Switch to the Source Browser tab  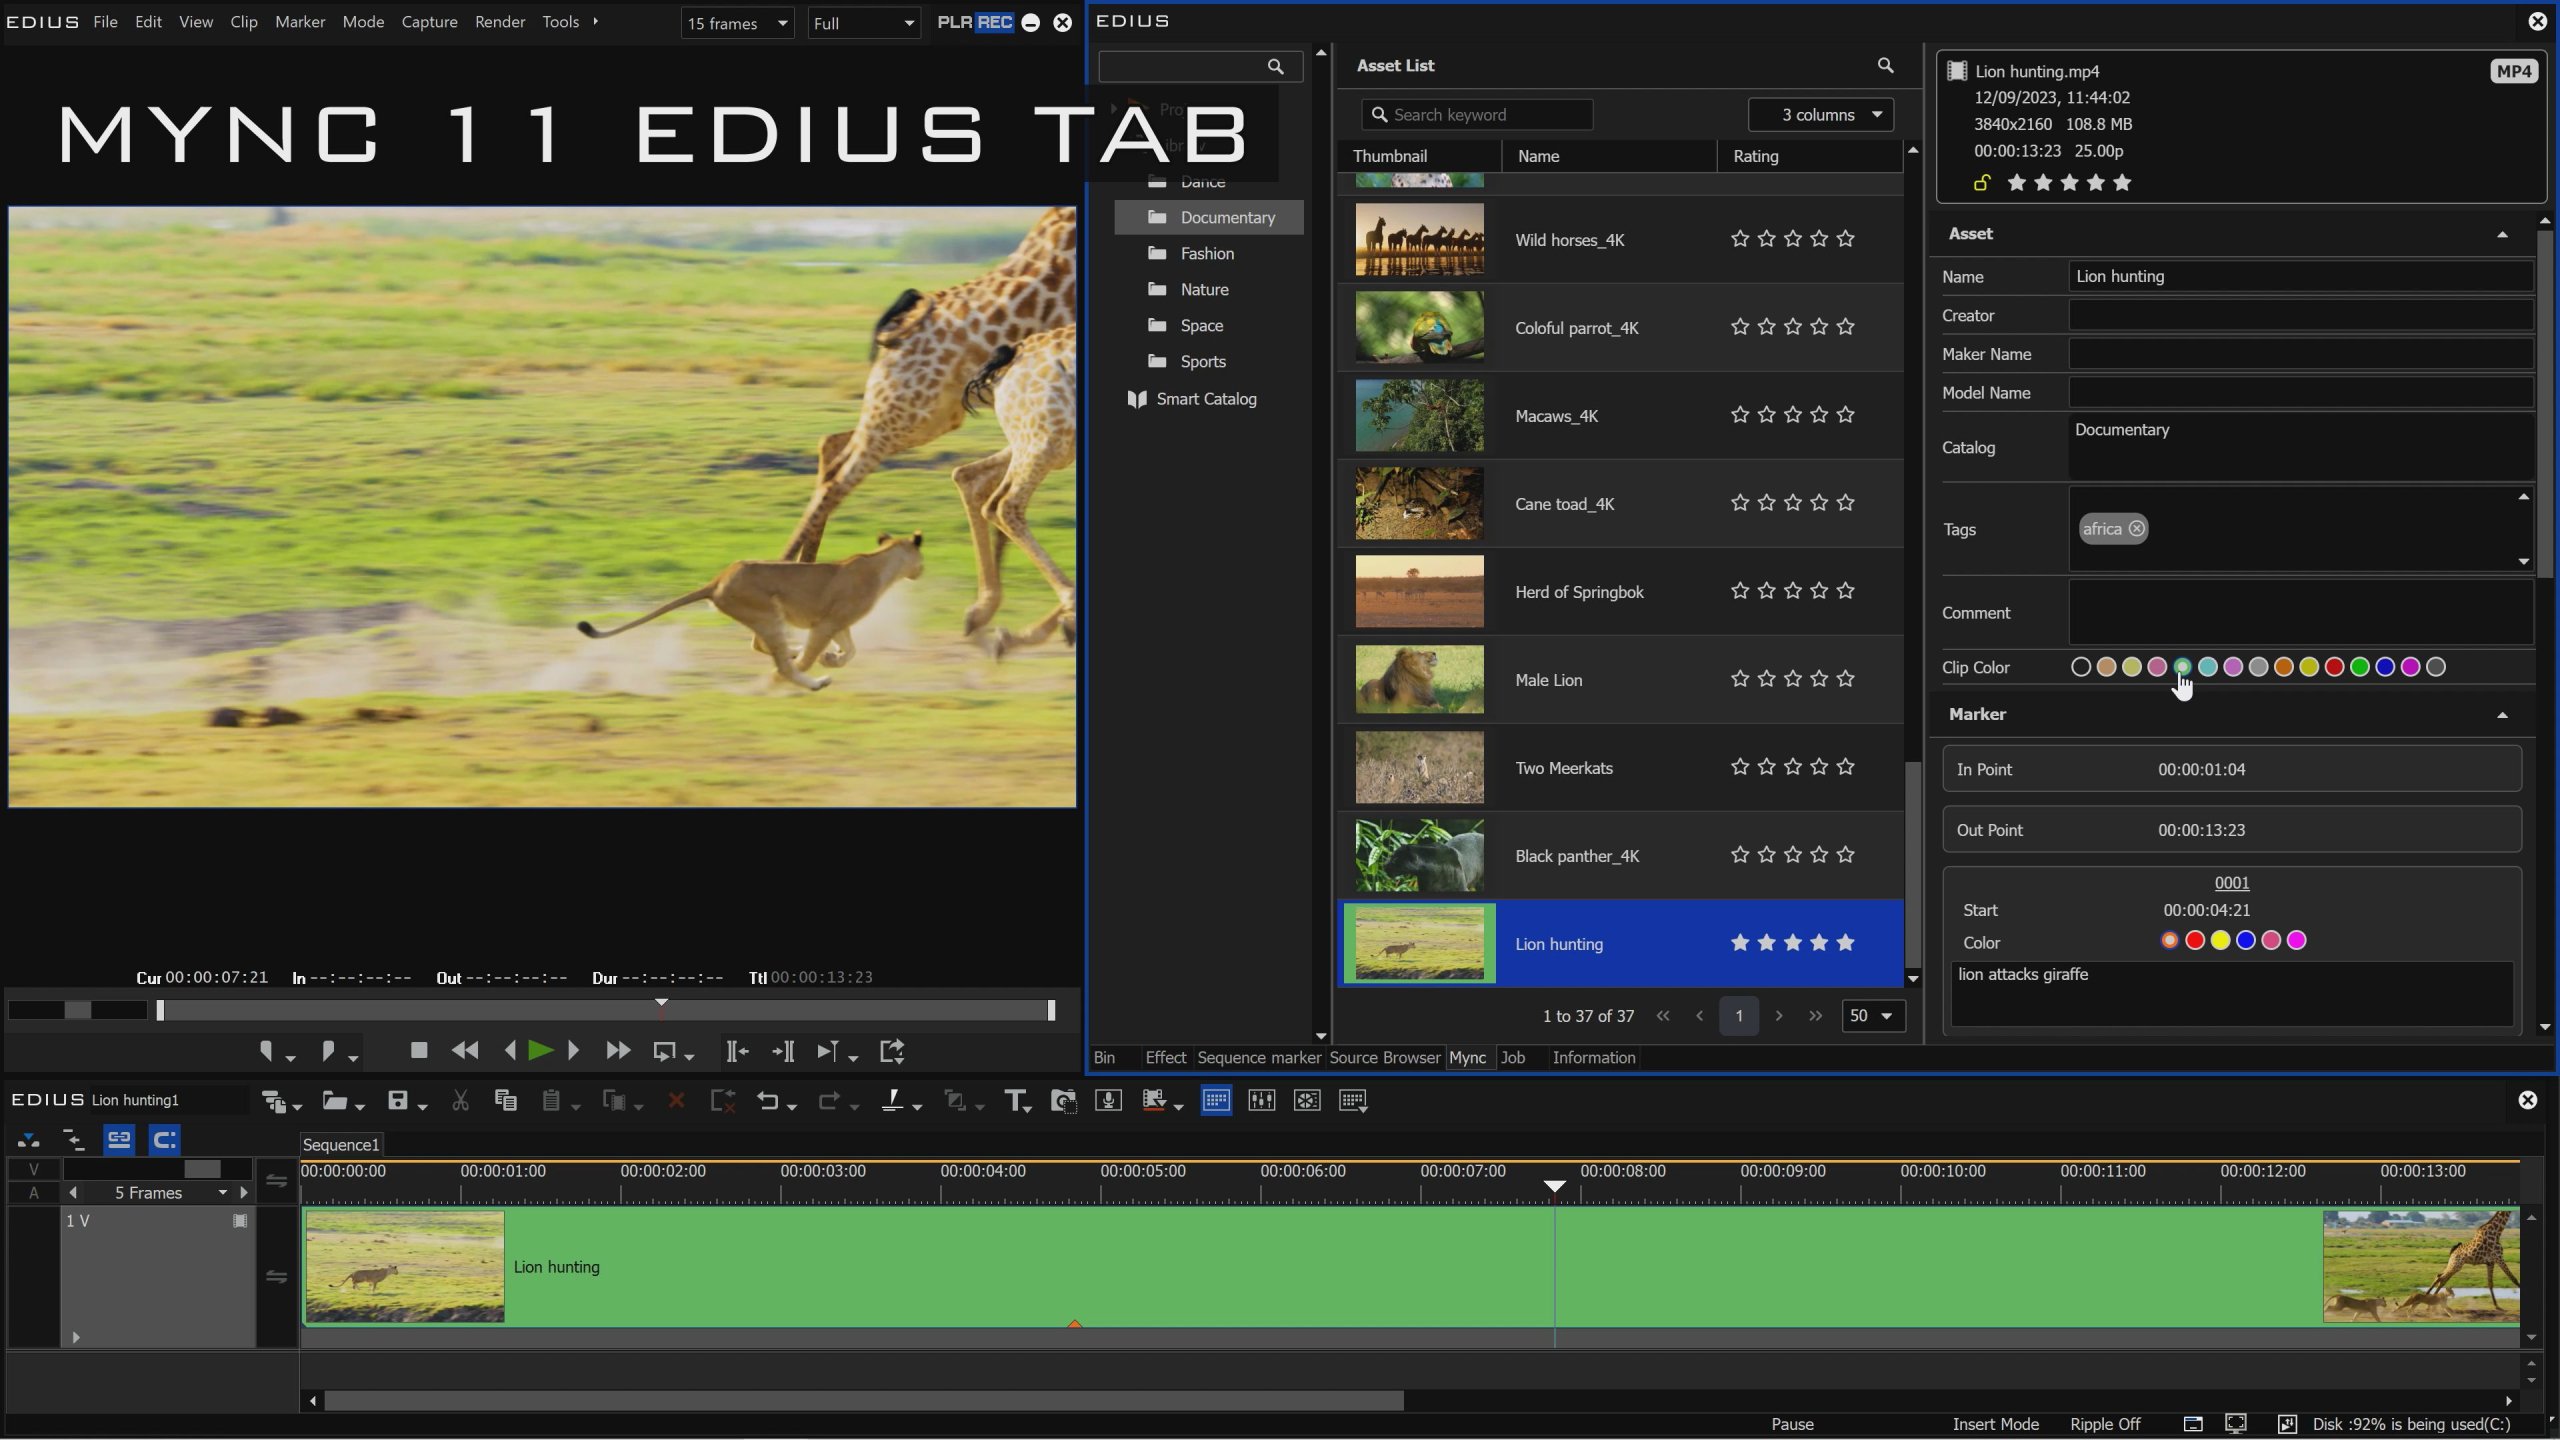click(x=1384, y=1058)
